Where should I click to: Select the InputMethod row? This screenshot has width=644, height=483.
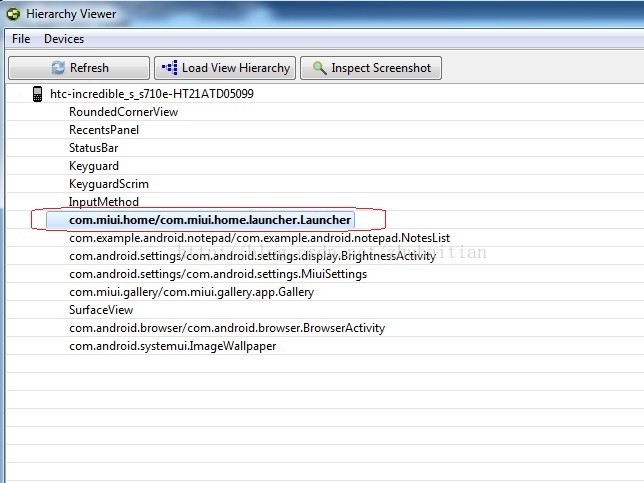click(x=104, y=202)
